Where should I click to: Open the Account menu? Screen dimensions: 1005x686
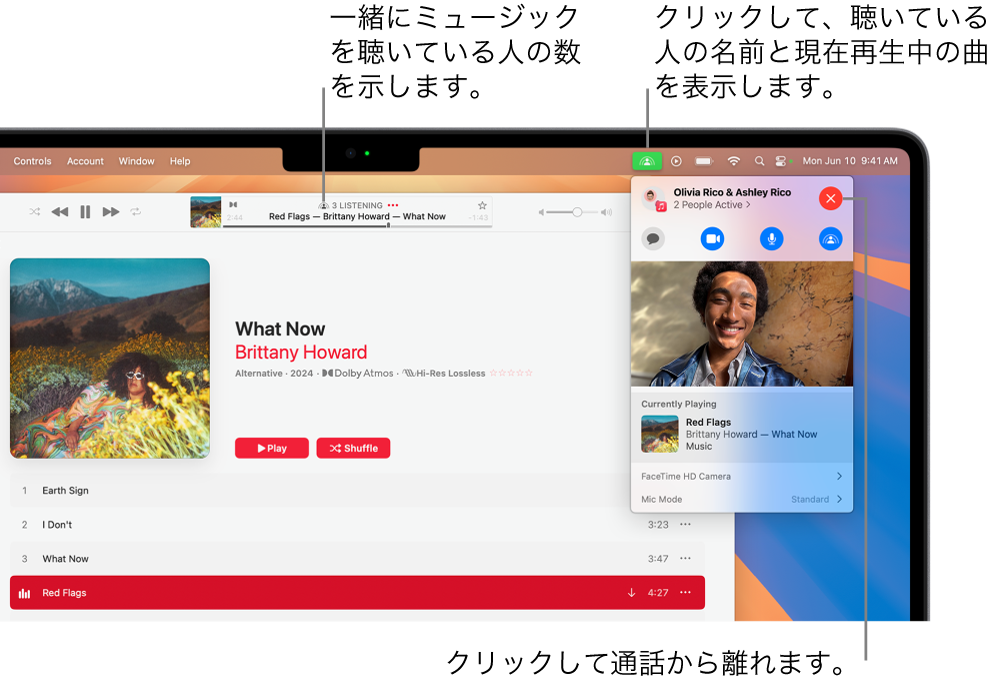pyautogui.click(x=85, y=160)
